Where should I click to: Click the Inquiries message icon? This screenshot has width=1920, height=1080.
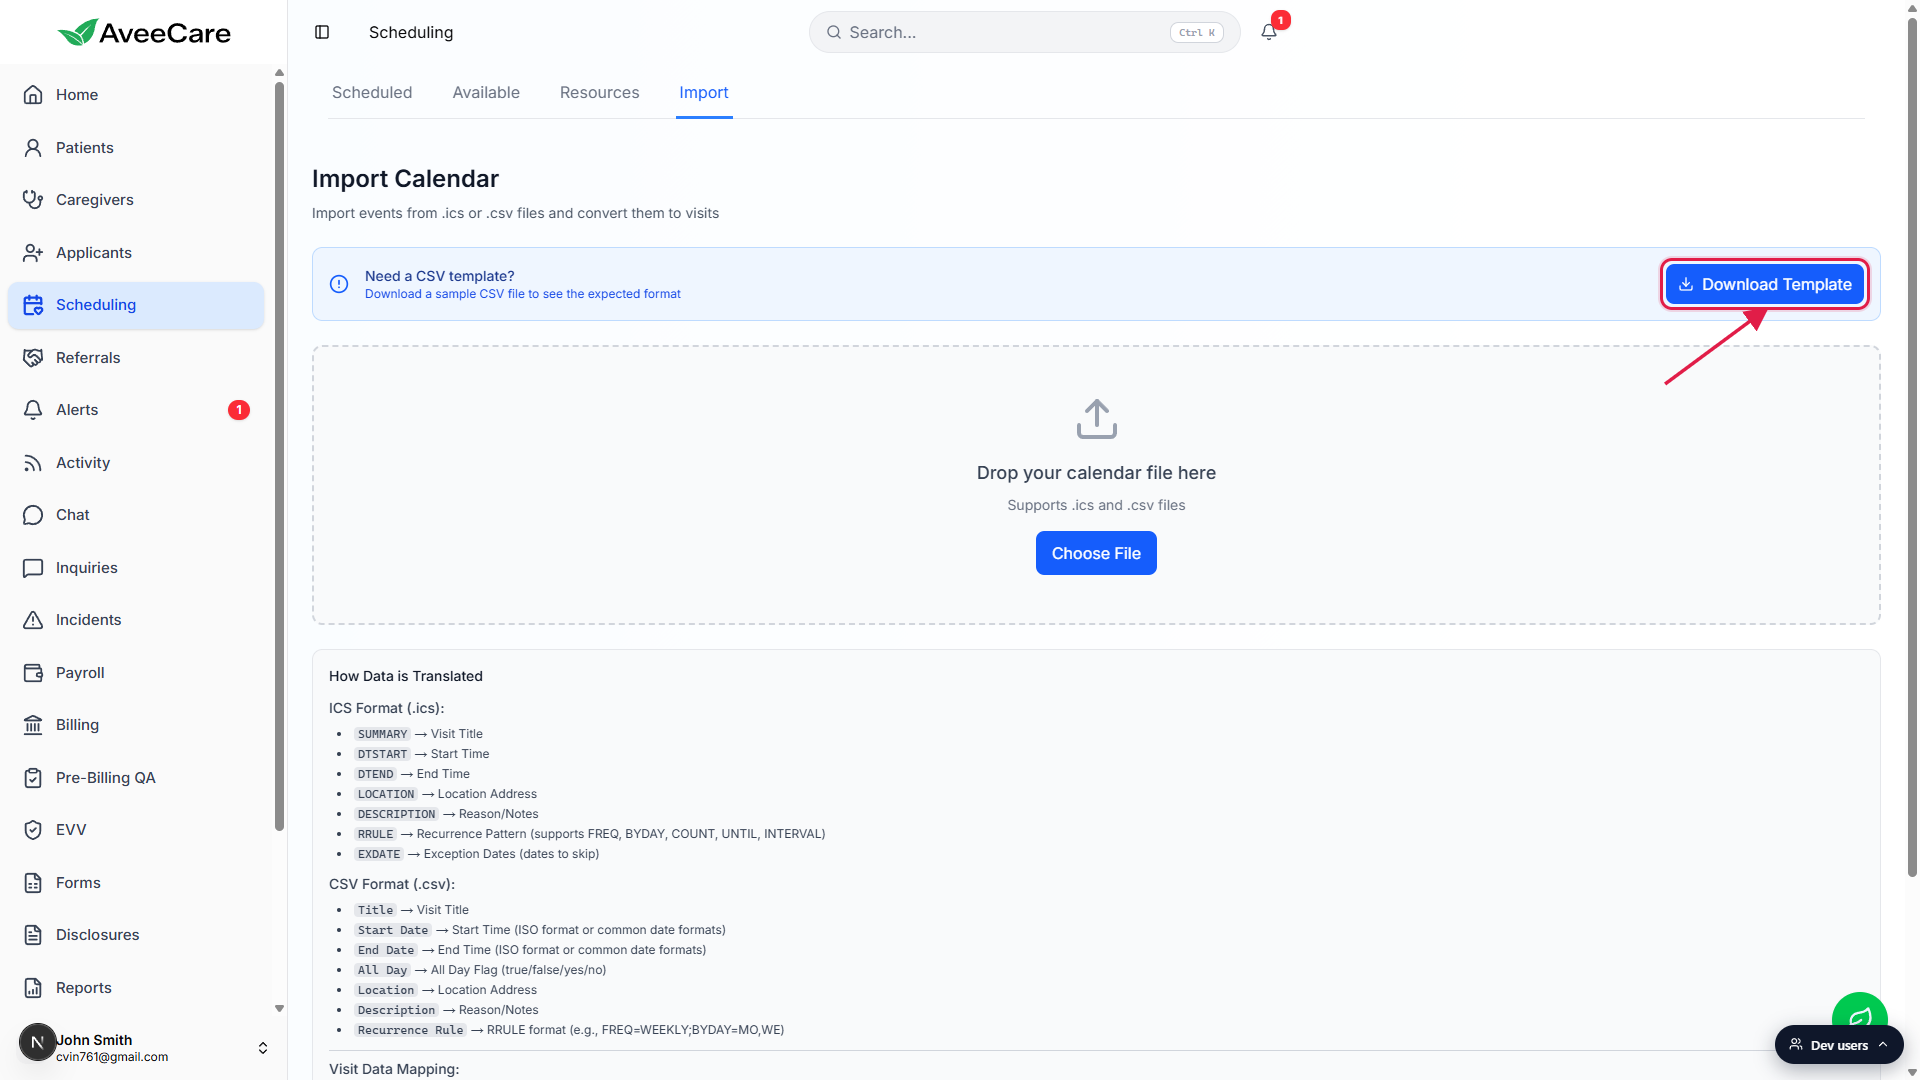pyautogui.click(x=33, y=568)
